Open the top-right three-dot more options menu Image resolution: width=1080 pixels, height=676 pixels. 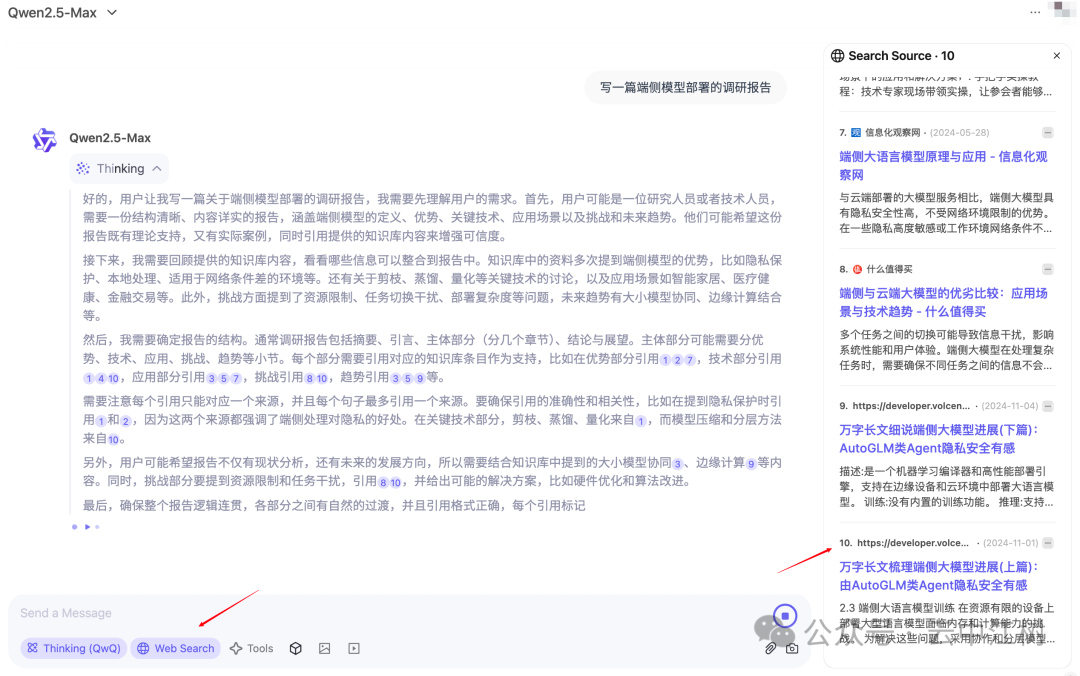click(x=1035, y=12)
